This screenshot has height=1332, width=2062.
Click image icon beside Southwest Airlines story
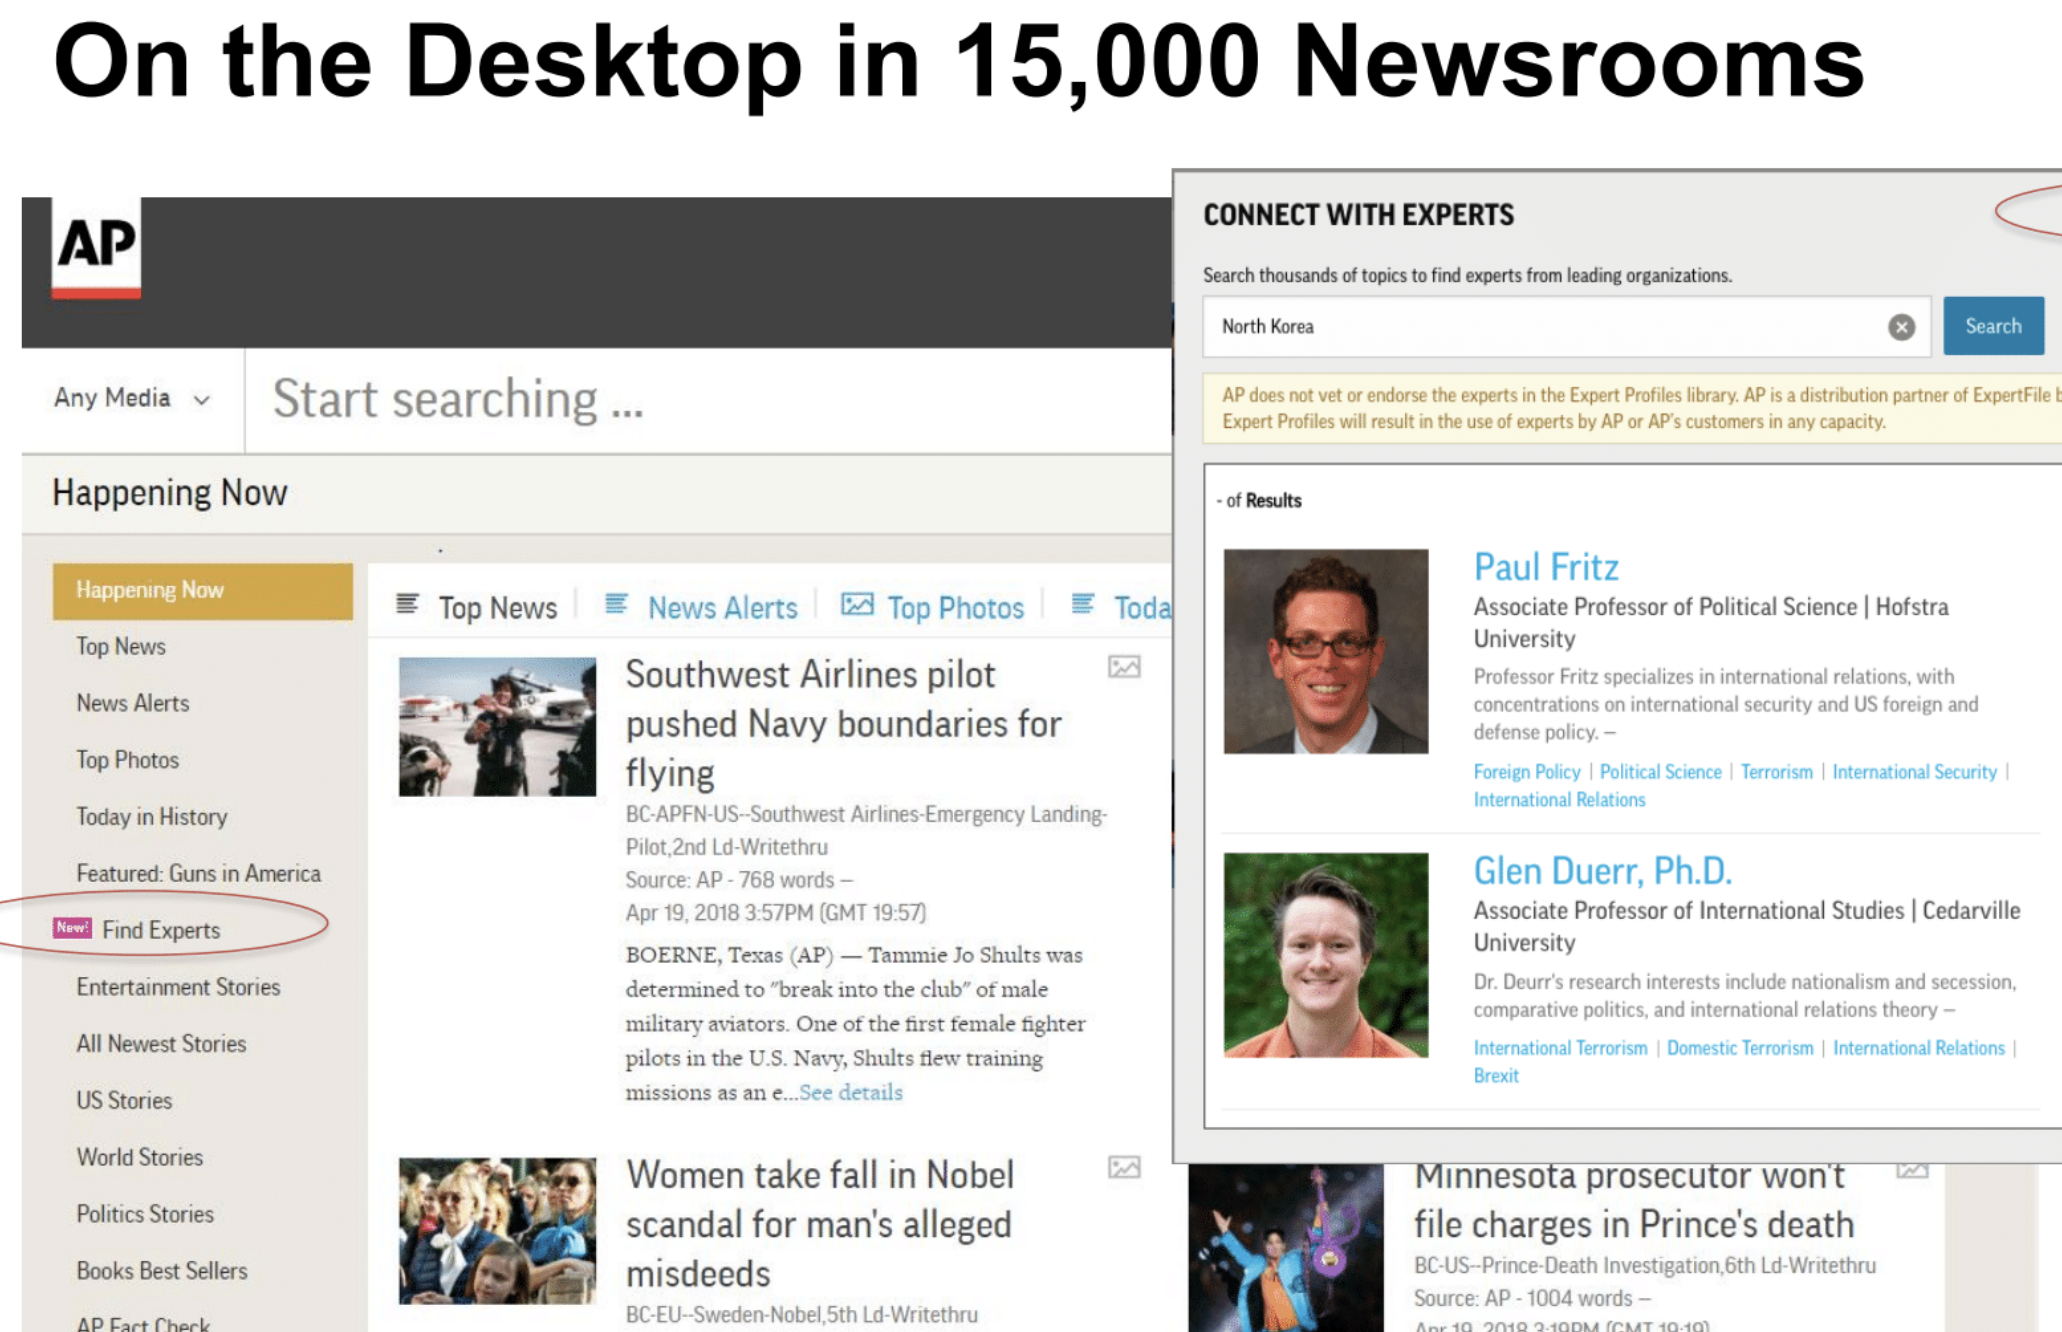click(x=1124, y=667)
